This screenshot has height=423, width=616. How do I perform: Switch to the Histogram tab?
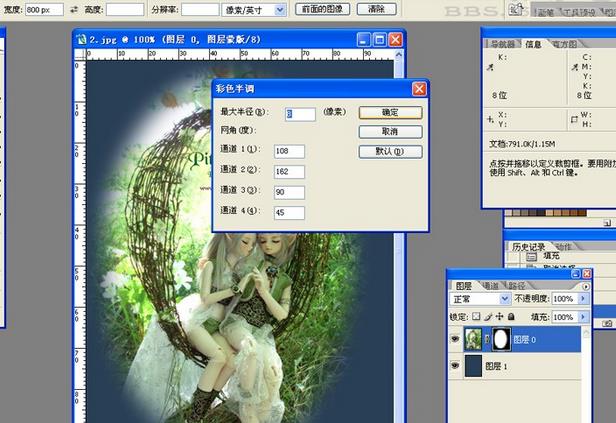click(x=565, y=44)
